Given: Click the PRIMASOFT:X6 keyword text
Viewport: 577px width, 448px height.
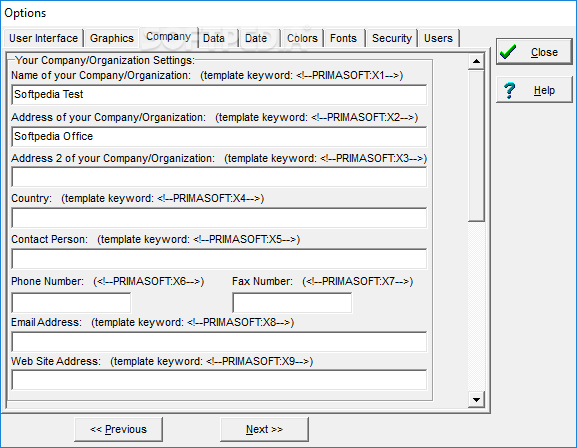Looking at the screenshot, I should tap(149, 281).
